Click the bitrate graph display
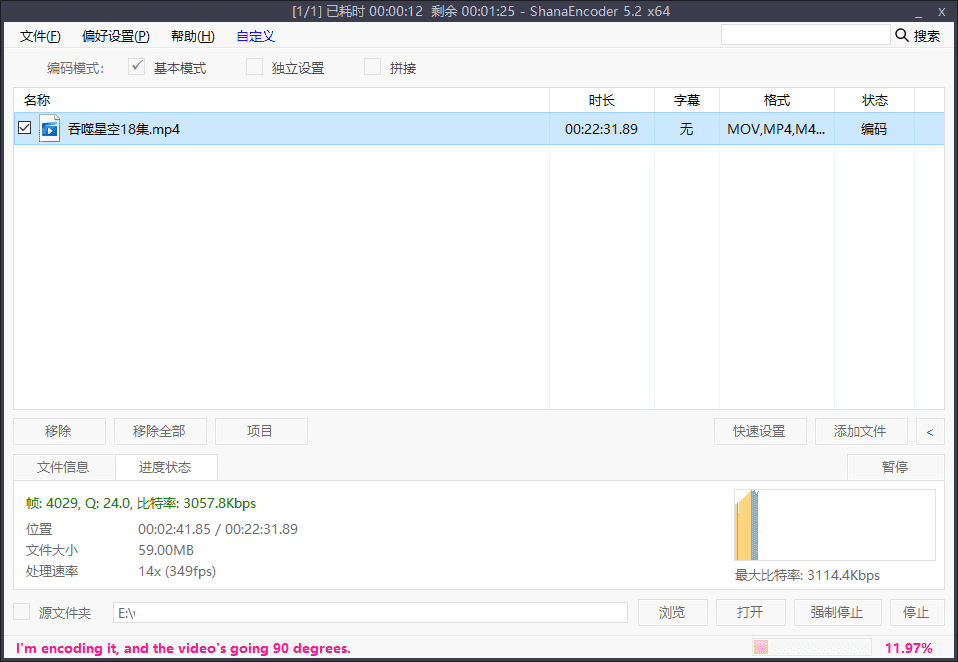The width and height of the screenshot is (958, 662). pos(834,525)
